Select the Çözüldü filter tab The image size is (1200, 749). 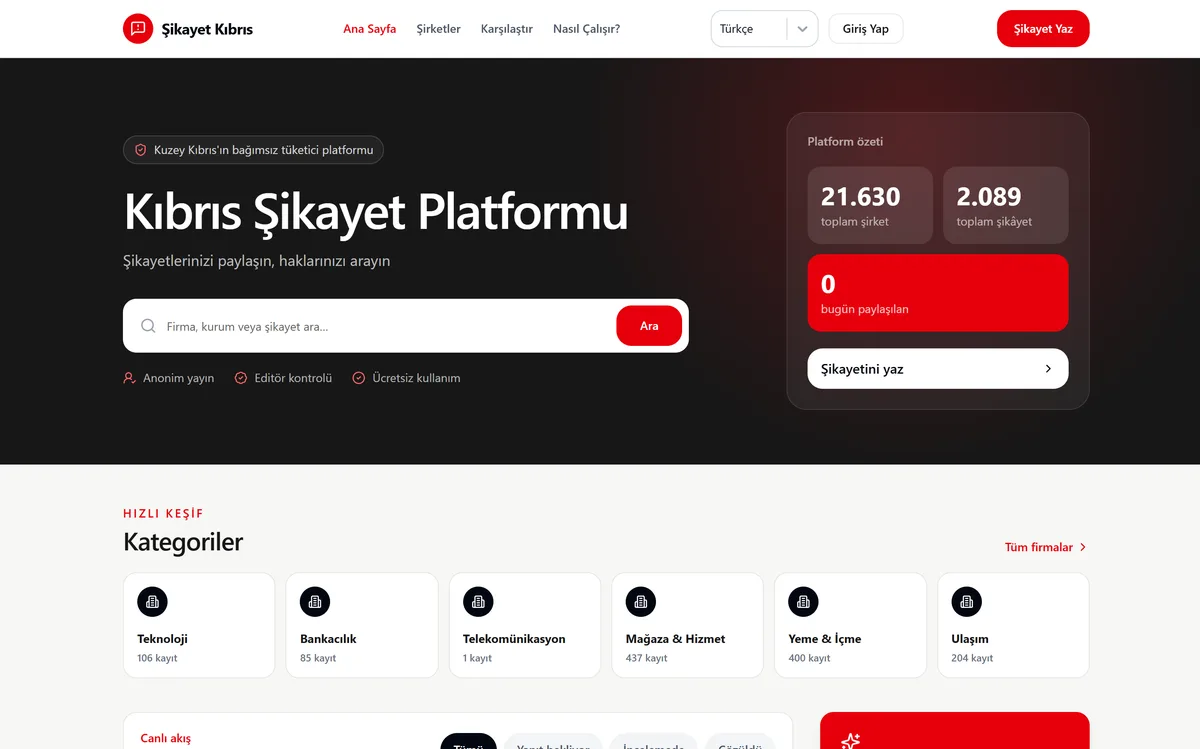tap(740, 742)
